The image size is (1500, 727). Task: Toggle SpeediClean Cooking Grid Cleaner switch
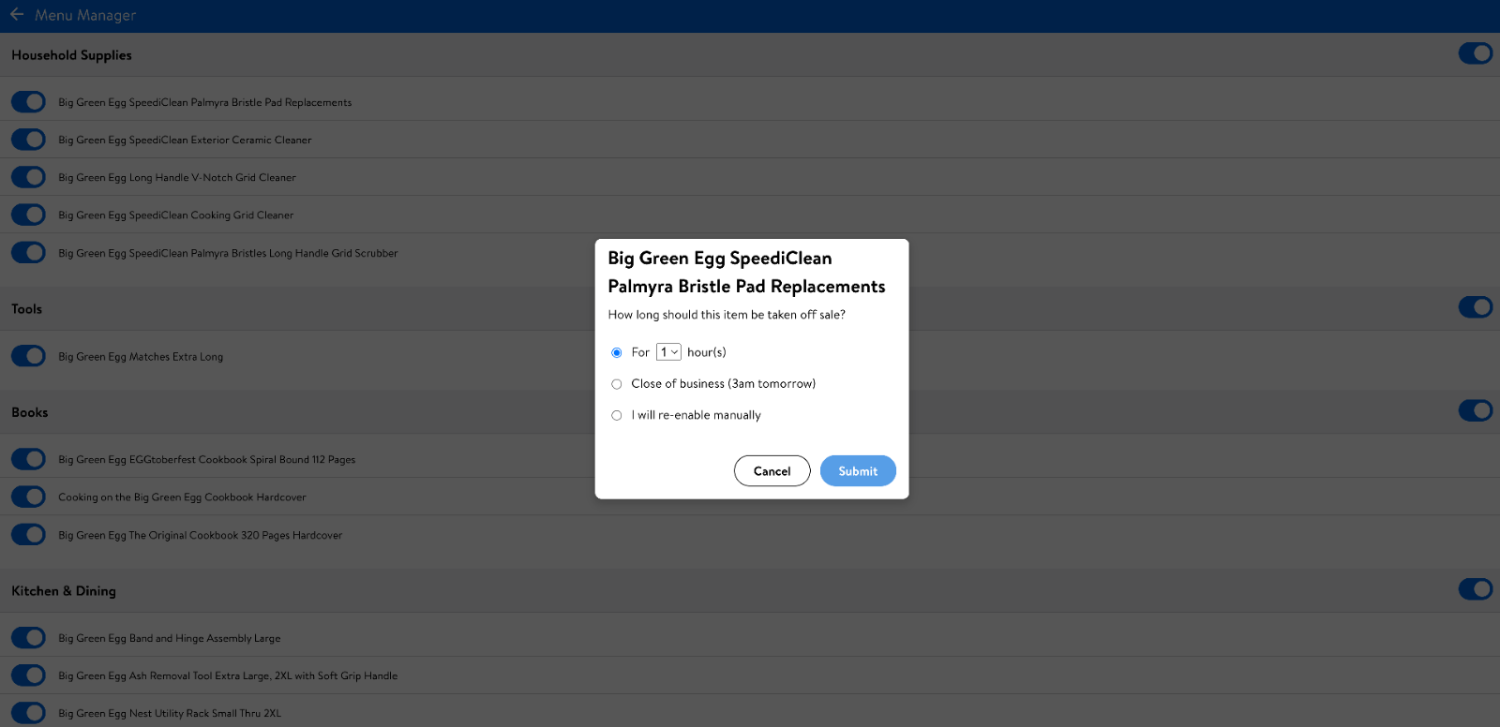click(29, 214)
